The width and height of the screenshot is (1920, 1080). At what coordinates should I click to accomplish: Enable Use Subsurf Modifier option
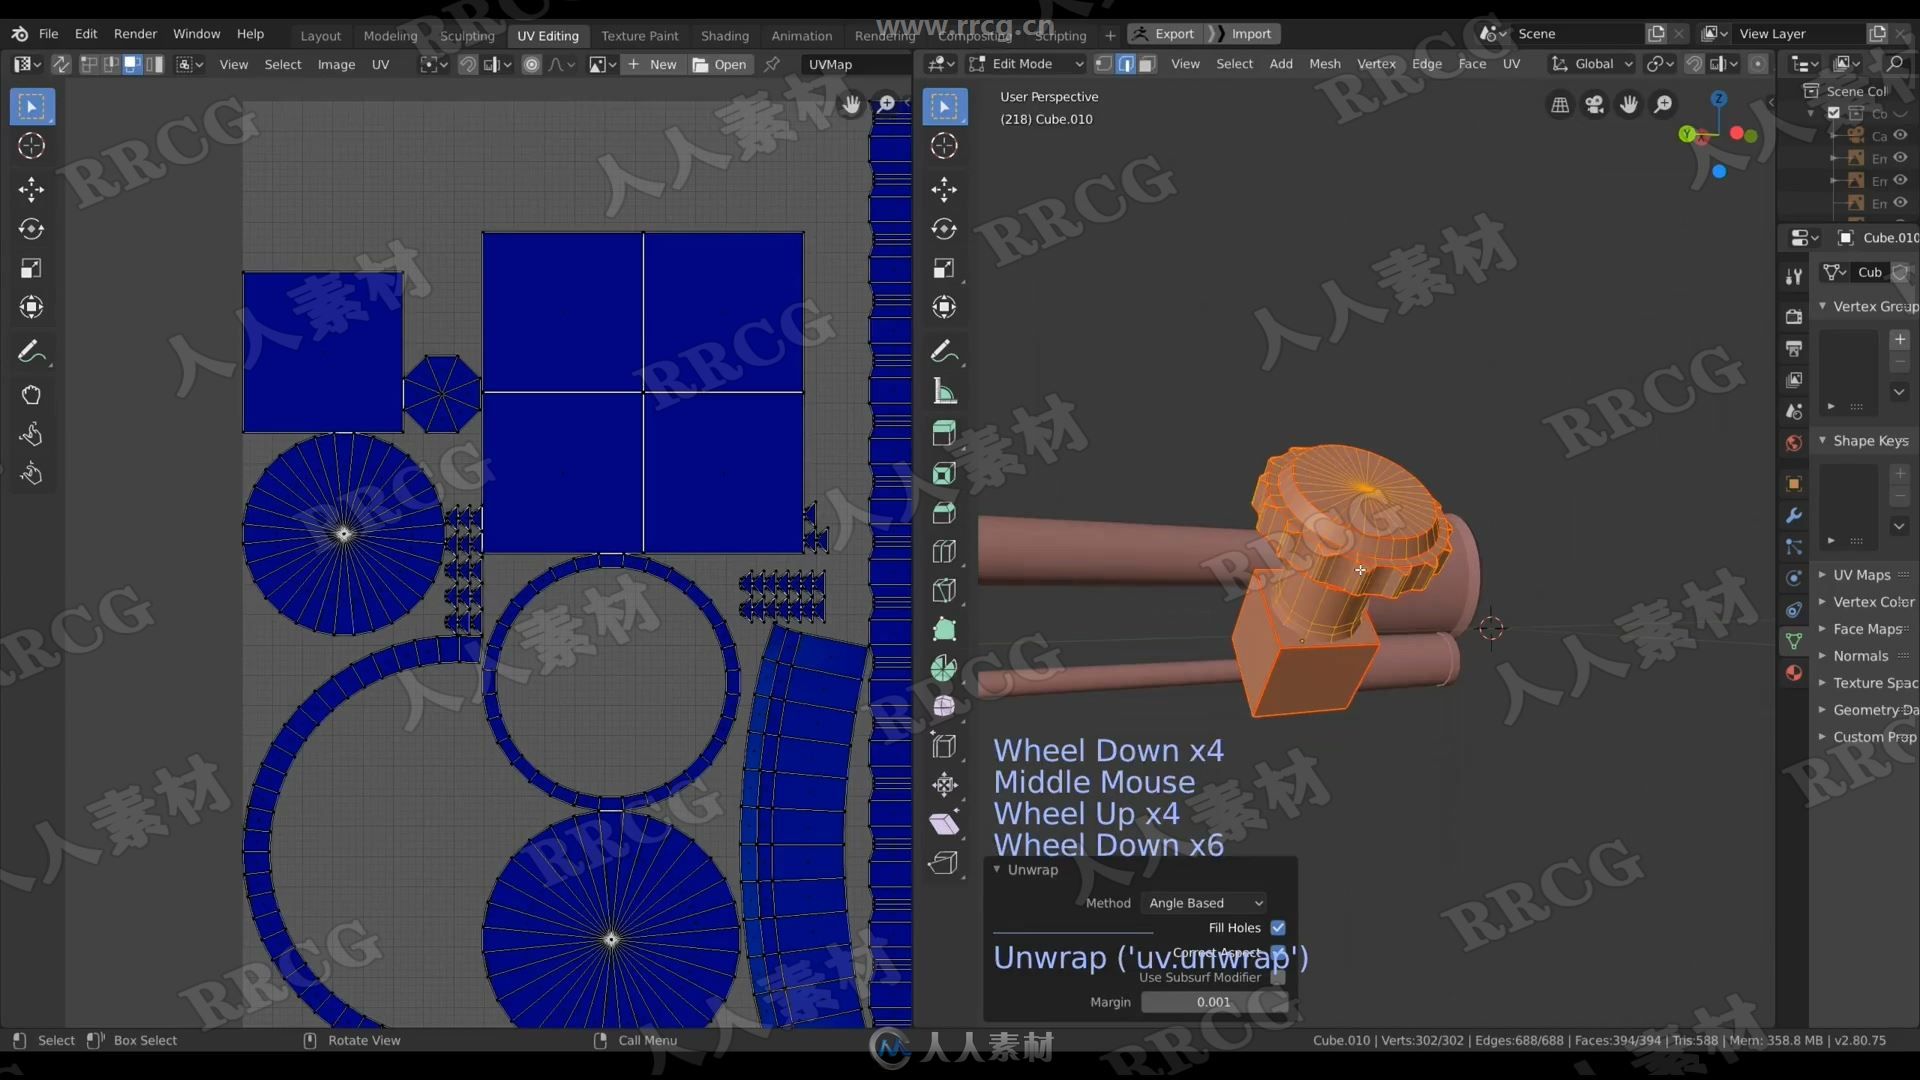click(x=1278, y=977)
